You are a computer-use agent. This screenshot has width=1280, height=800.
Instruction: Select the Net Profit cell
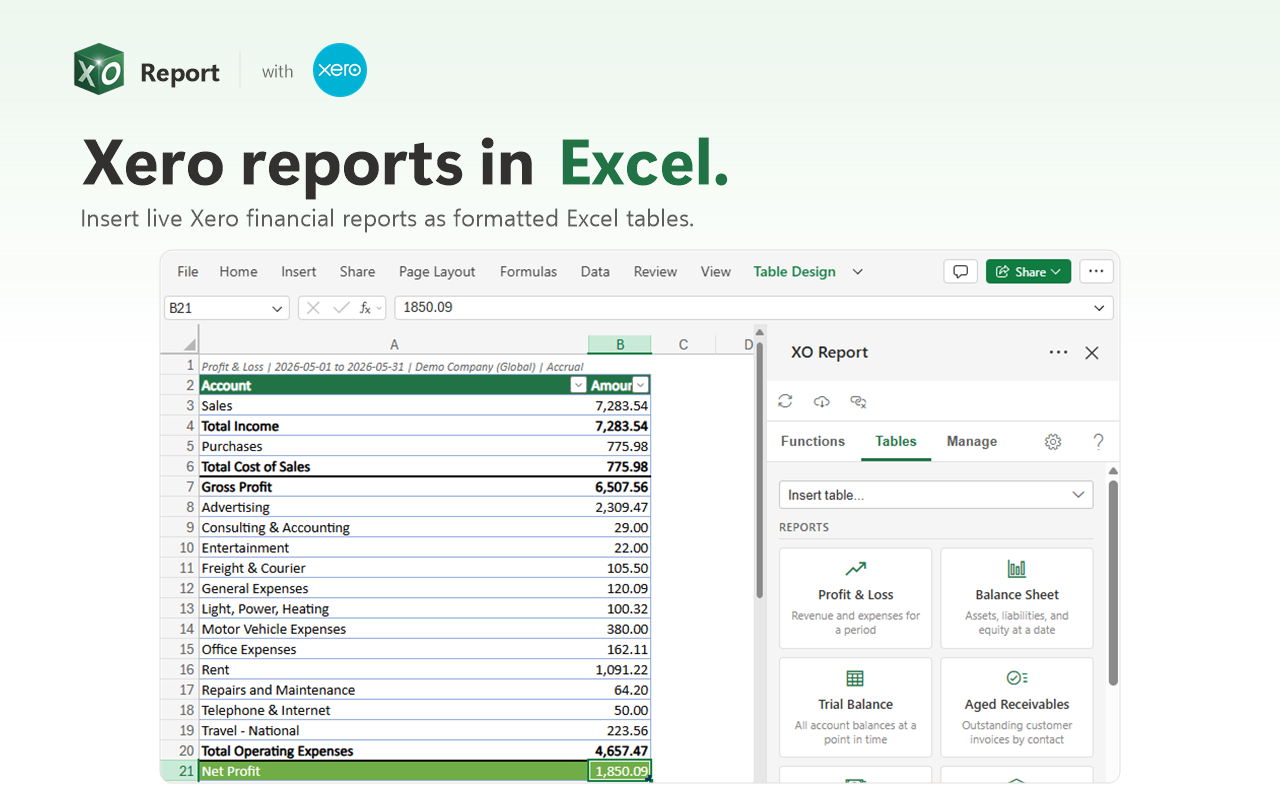tap(393, 771)
